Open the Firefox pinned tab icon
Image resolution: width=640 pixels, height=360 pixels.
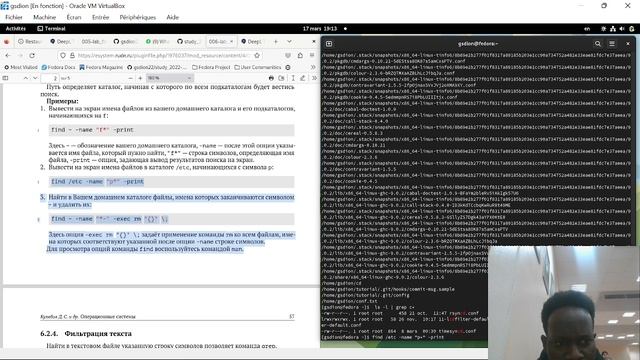click(7, 42)
